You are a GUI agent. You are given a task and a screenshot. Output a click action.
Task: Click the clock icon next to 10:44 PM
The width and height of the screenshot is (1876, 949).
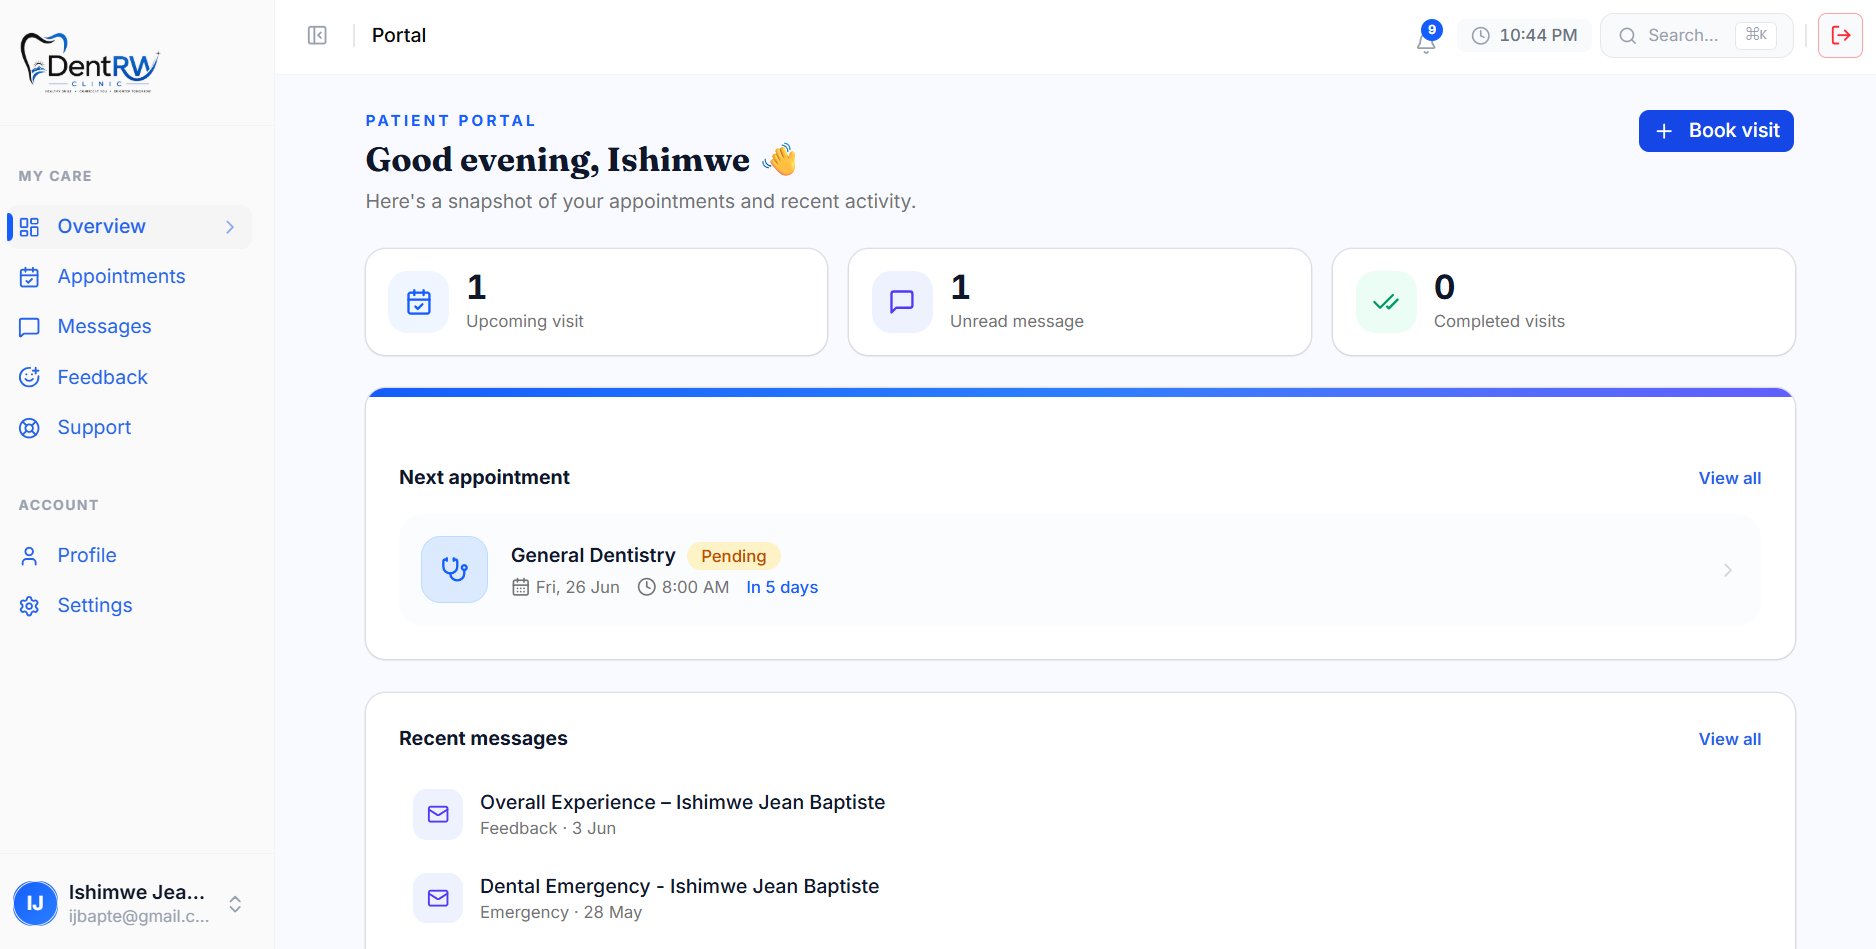coord(1481,36)
